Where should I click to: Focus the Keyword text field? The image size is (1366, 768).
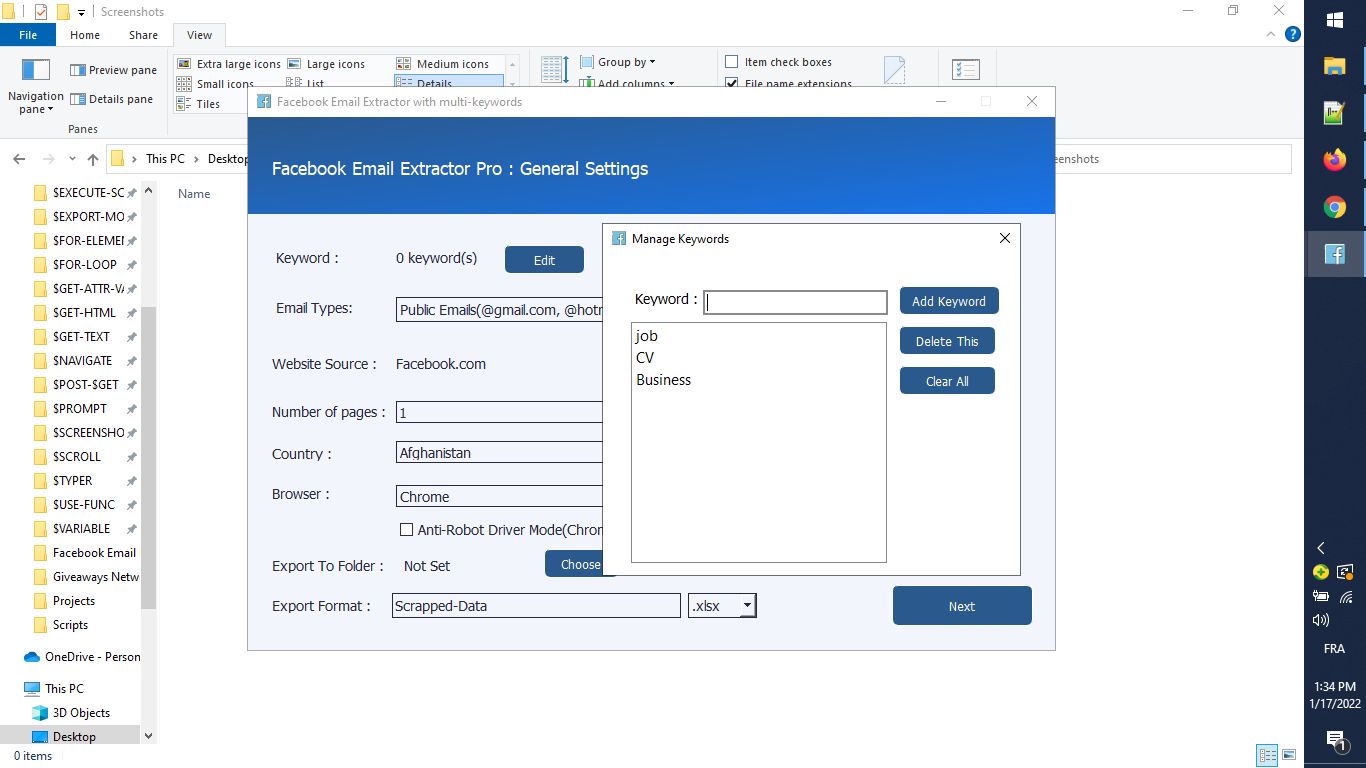[795, 302]
